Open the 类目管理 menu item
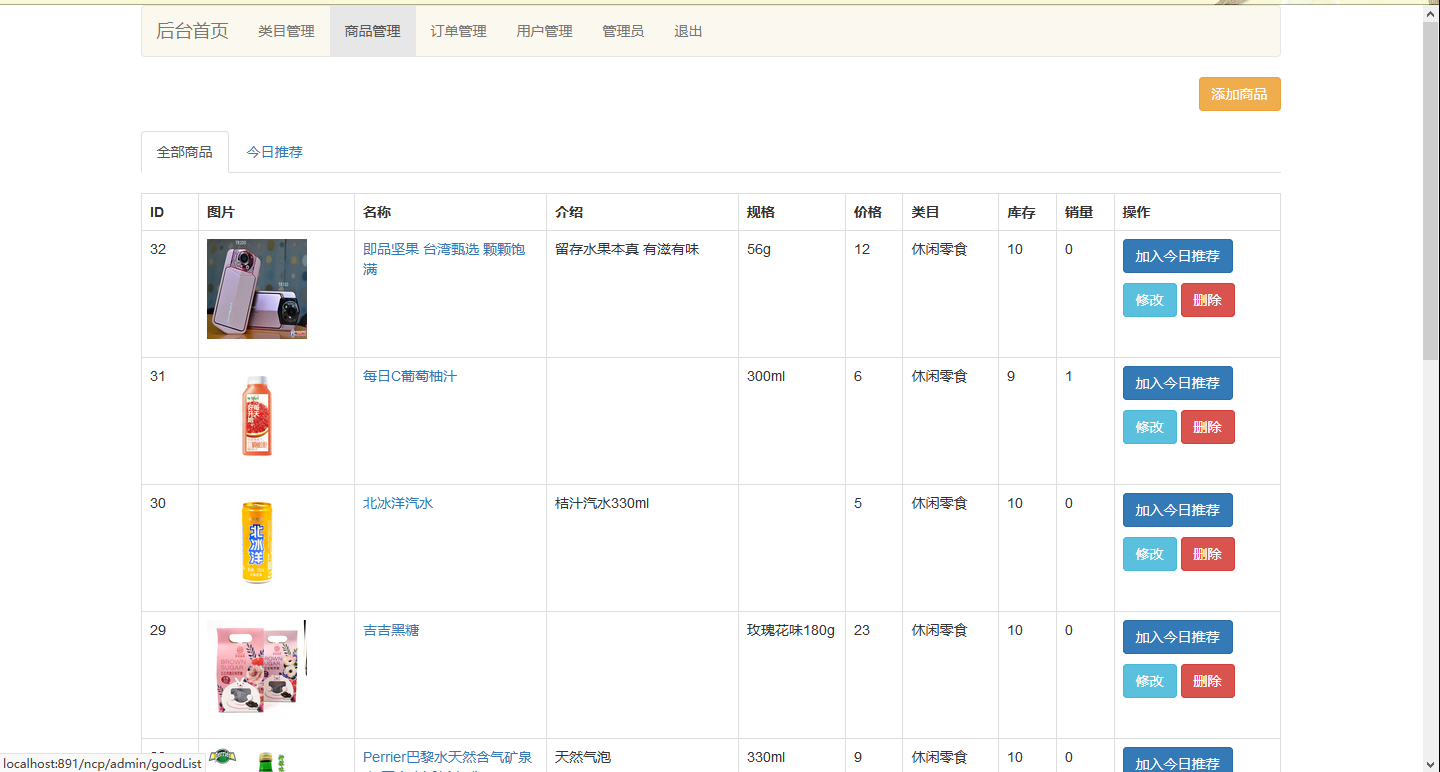The height and width of the screenshot is (772, 1440). pos(286,31)
